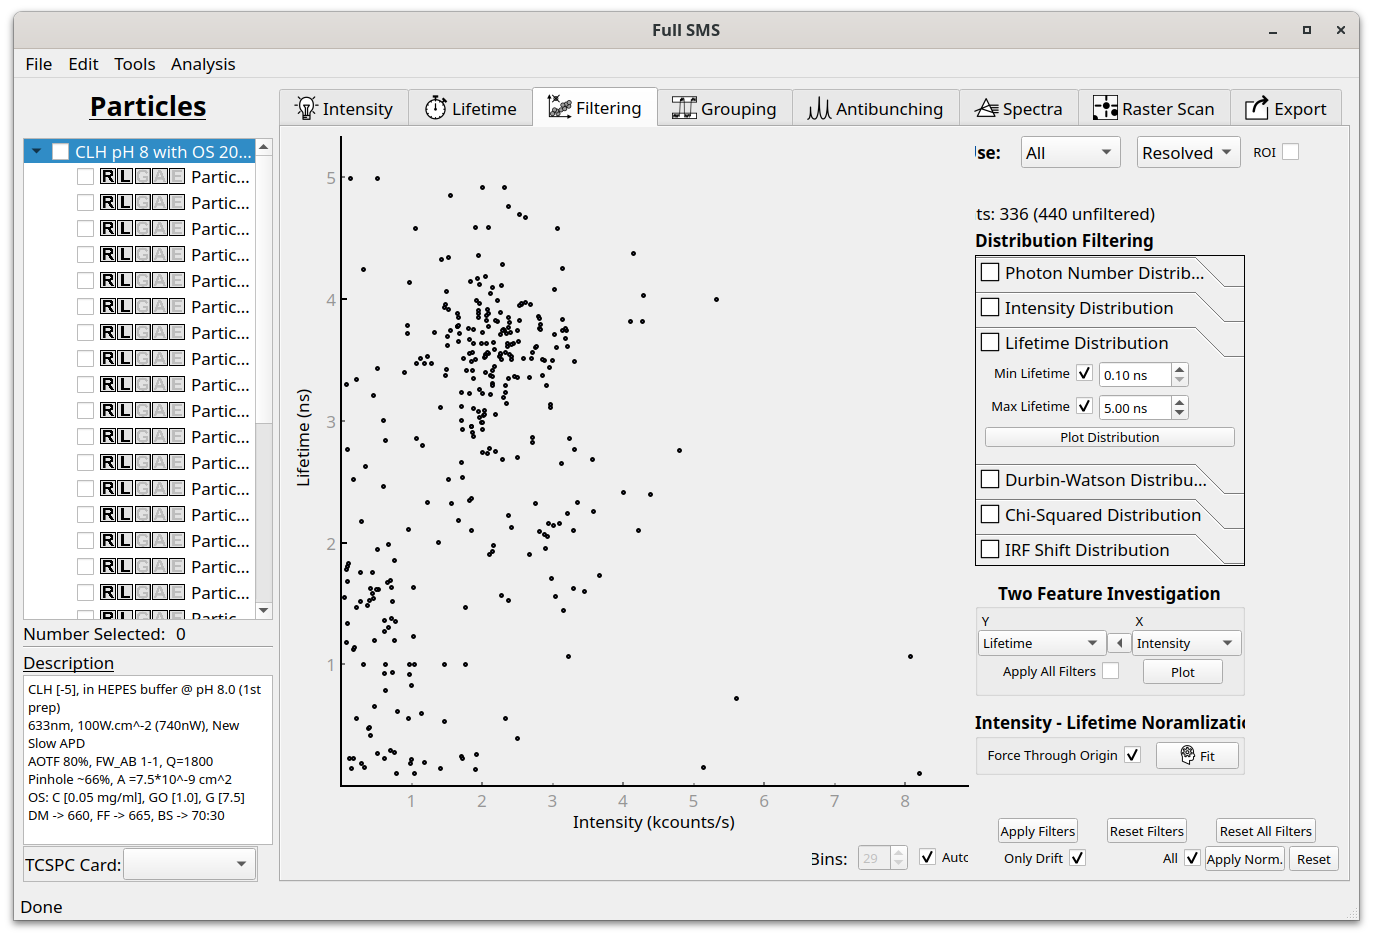This screenshot has height=937, width=1373.
Task: Open the TCSPC Card dropdown
Action: pos(189,864)
